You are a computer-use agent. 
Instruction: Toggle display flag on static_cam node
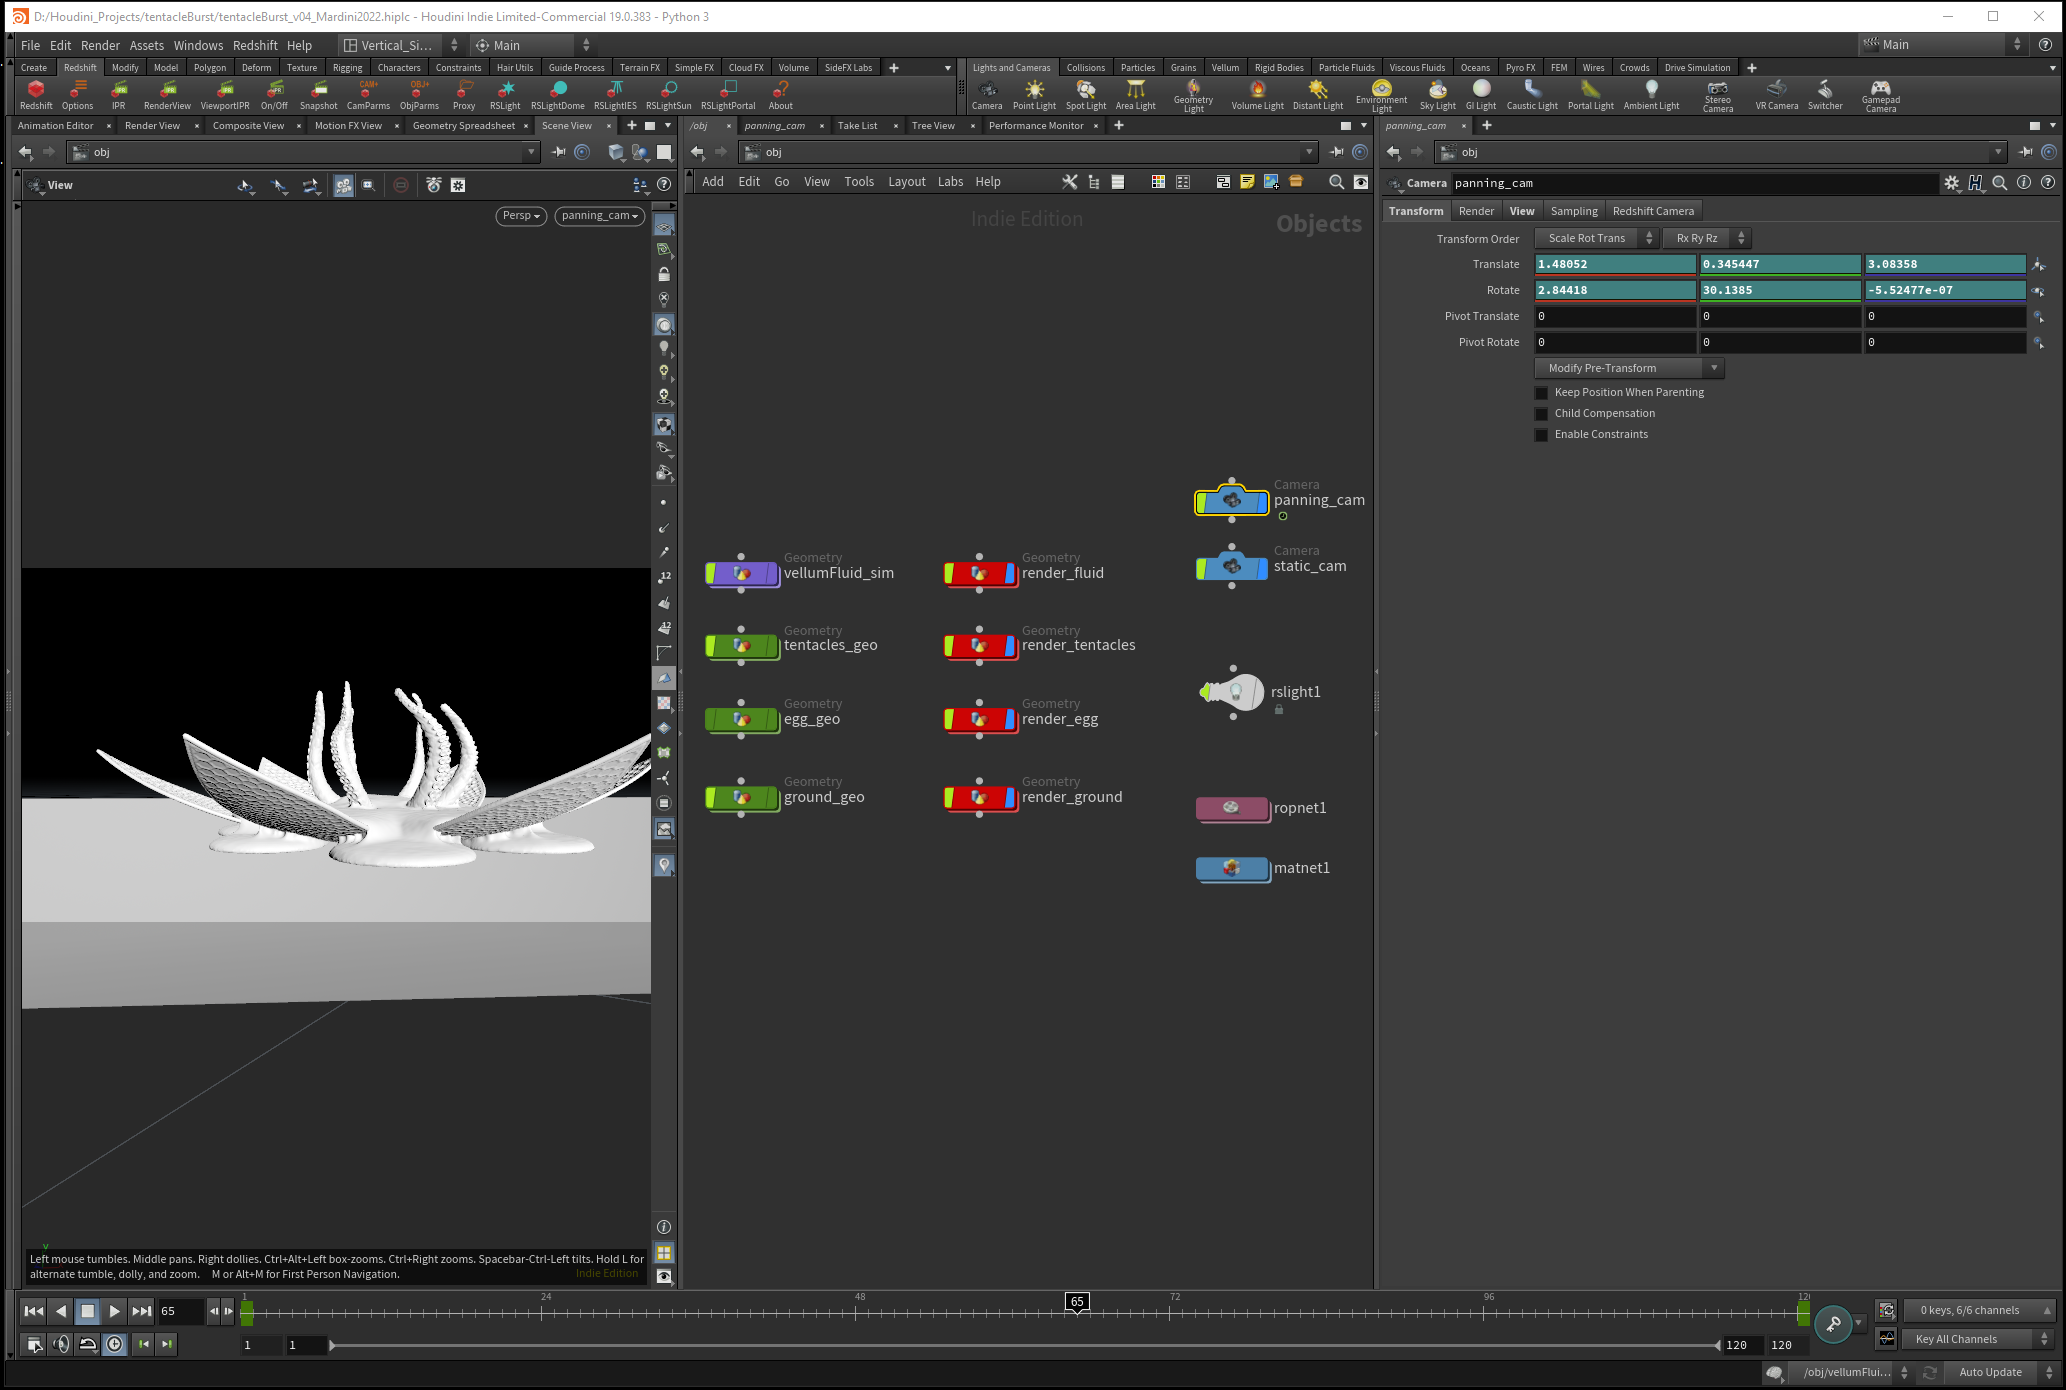tap(1262, 567)
